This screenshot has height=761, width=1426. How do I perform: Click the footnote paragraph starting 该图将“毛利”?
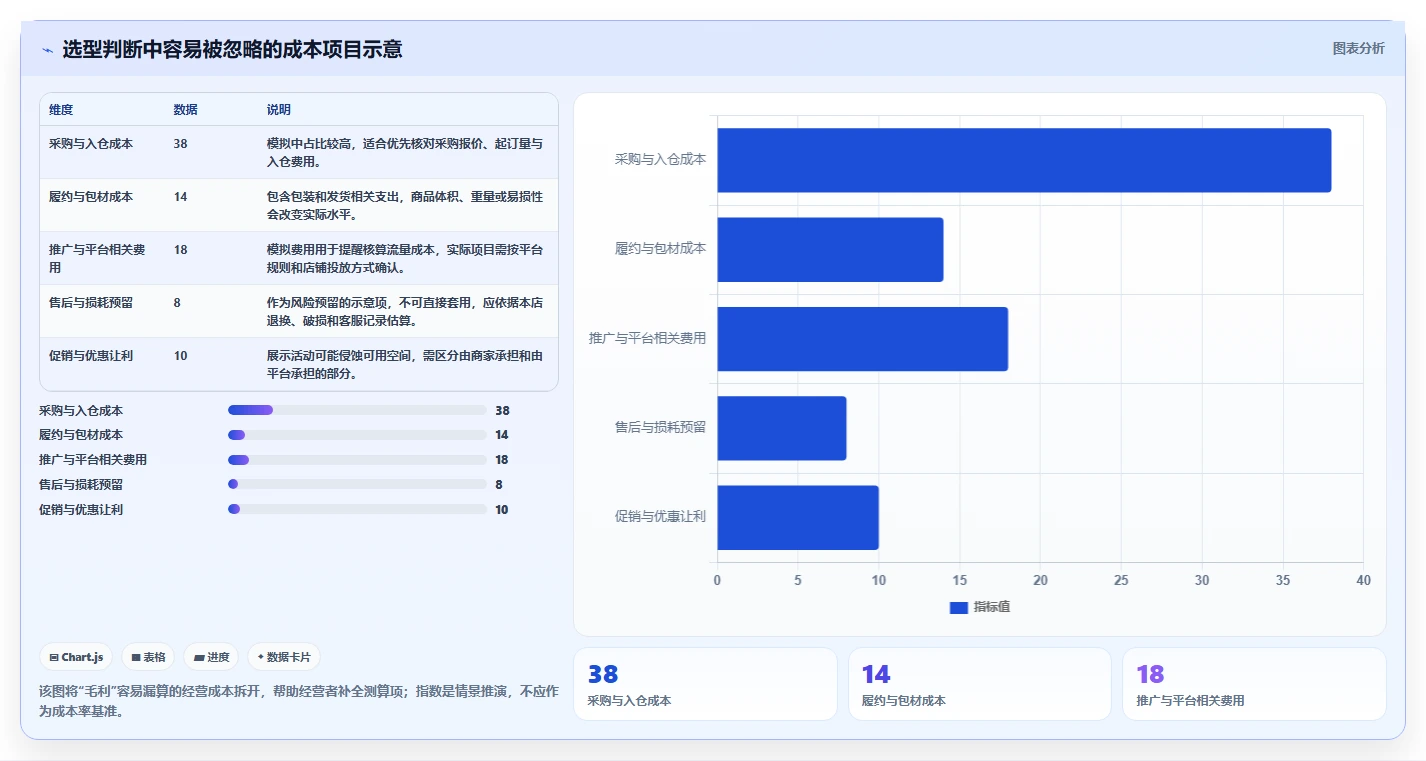(298, 701)
